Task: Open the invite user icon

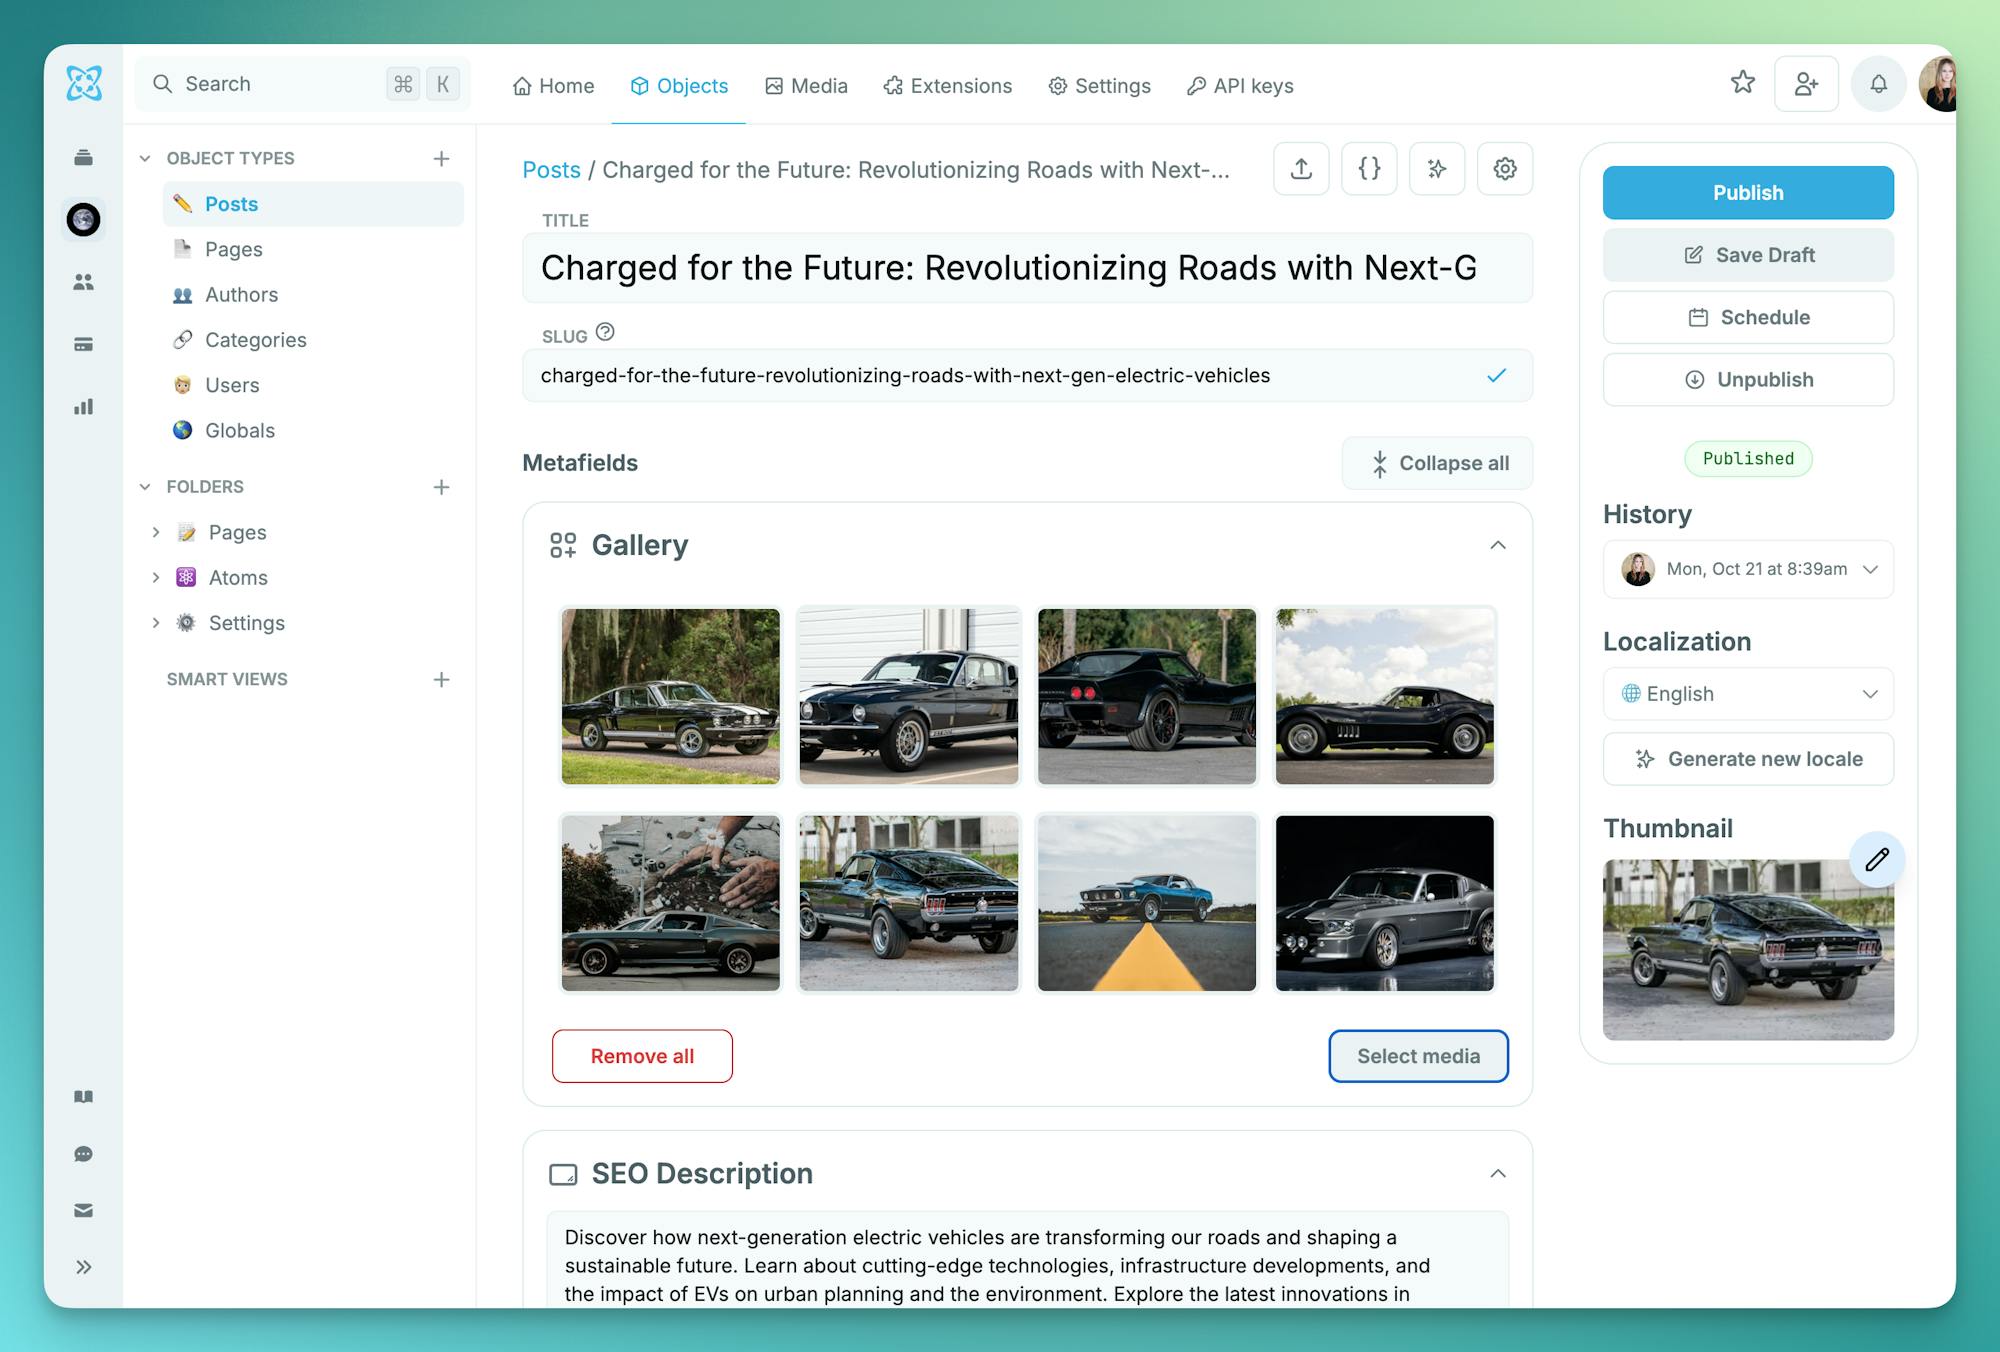Action: coord(1806,84)
